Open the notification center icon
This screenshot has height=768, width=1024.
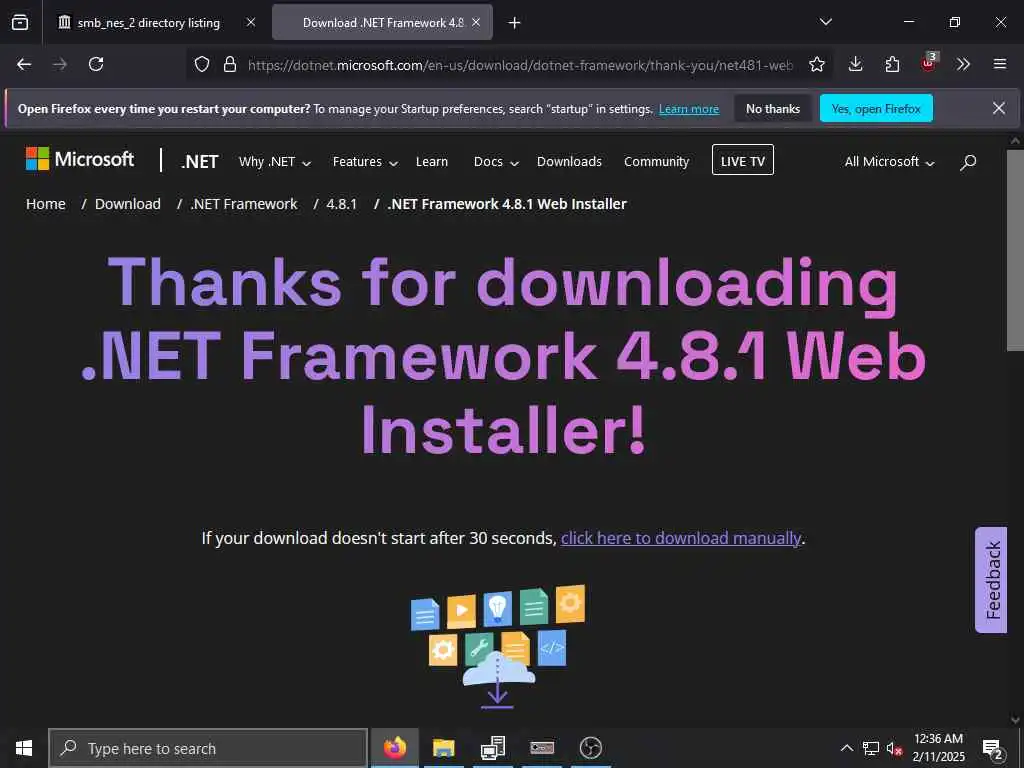[x=993, y=748]
